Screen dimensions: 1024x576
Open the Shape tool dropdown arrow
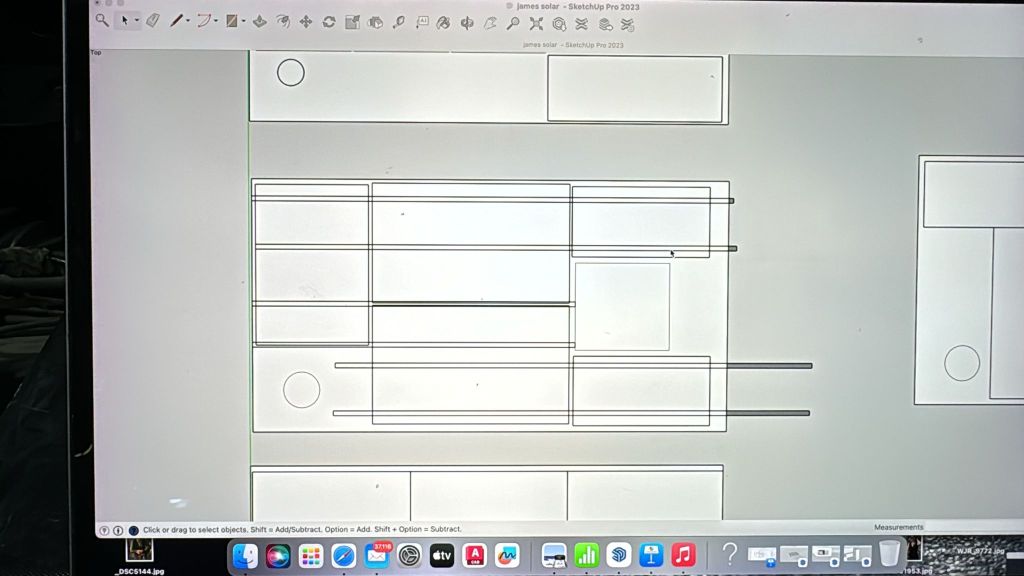[242, 21]
